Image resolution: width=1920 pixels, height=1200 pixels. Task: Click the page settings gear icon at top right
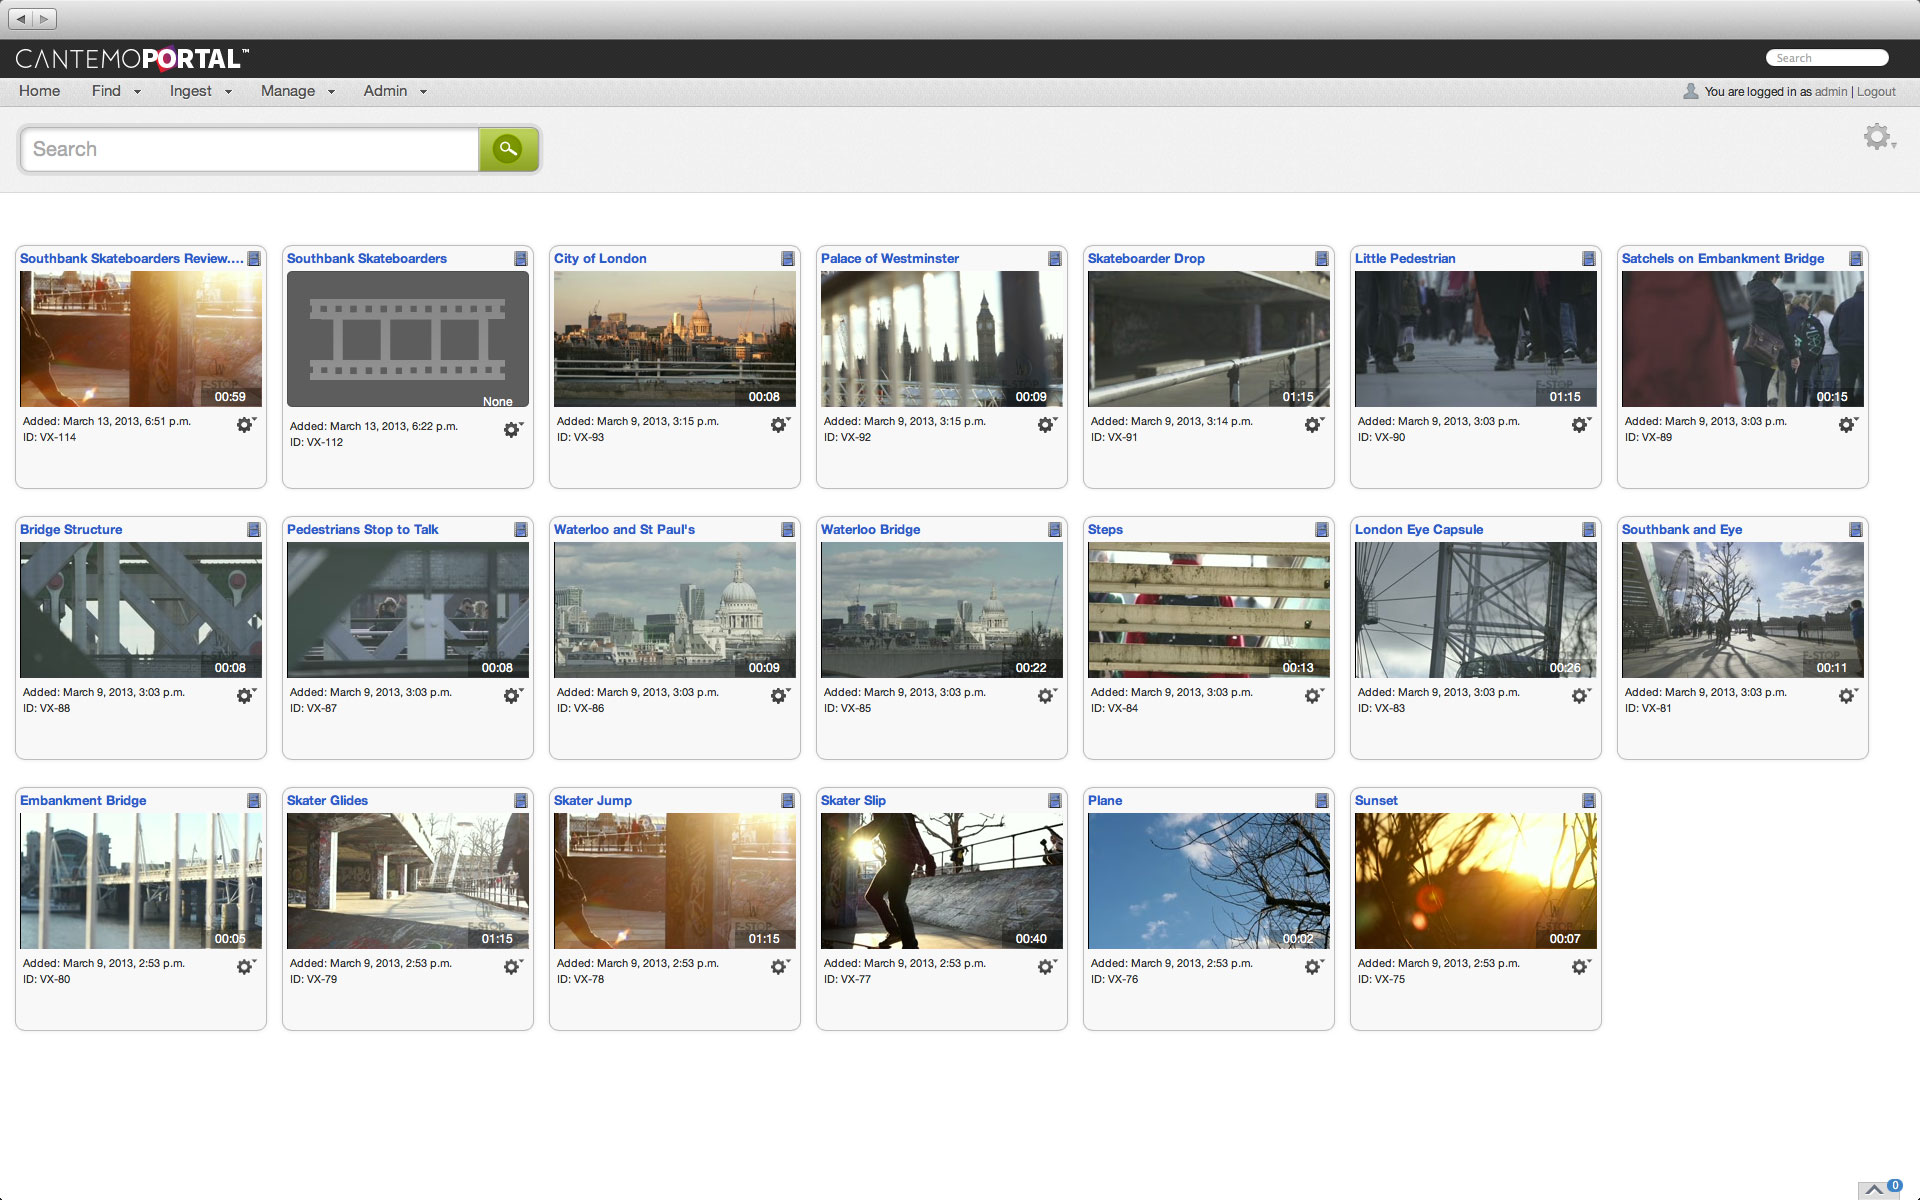click(x=1879, y=137)
